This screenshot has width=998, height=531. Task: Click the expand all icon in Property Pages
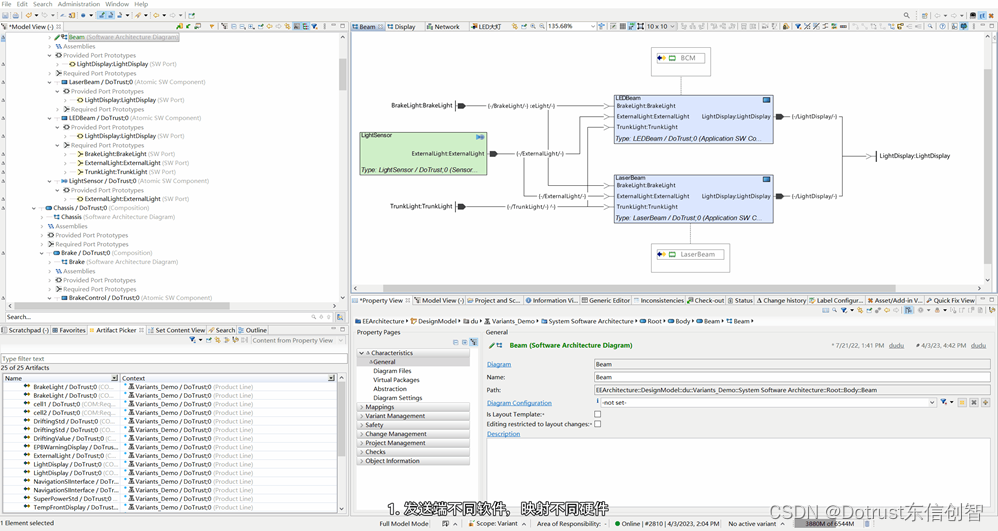465,343
